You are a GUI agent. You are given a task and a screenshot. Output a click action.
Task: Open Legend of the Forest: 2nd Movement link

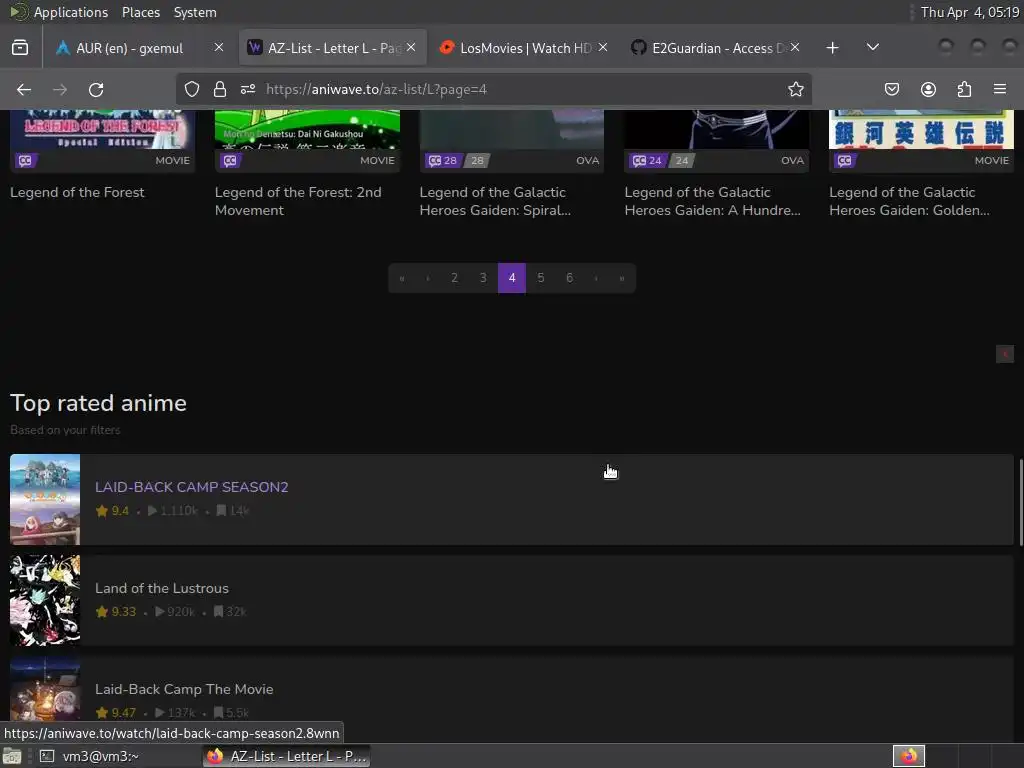click(298, 201)
